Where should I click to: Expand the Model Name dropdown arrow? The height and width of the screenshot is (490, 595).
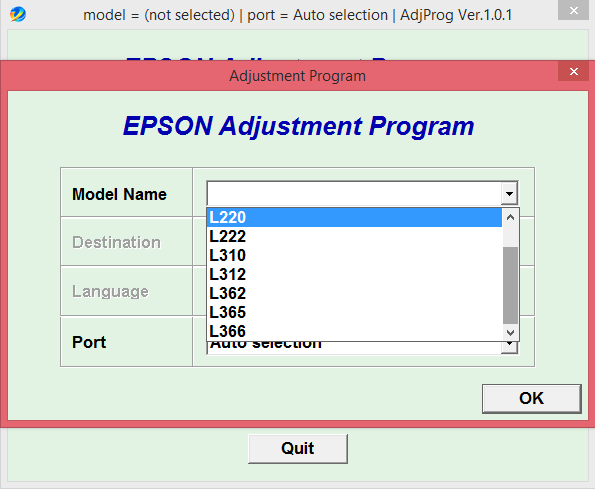coord(509,194)
